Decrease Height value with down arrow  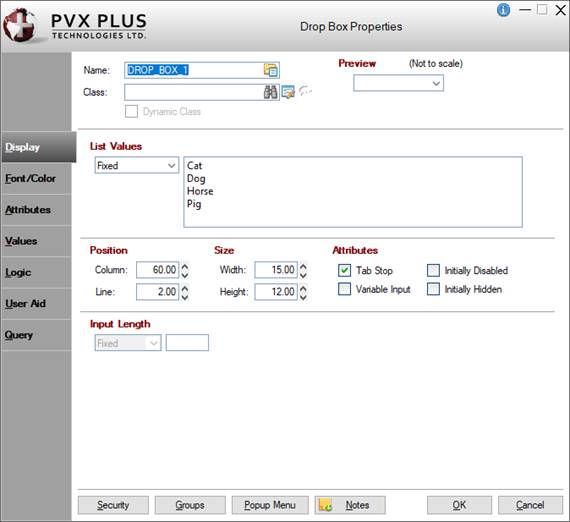303,297
